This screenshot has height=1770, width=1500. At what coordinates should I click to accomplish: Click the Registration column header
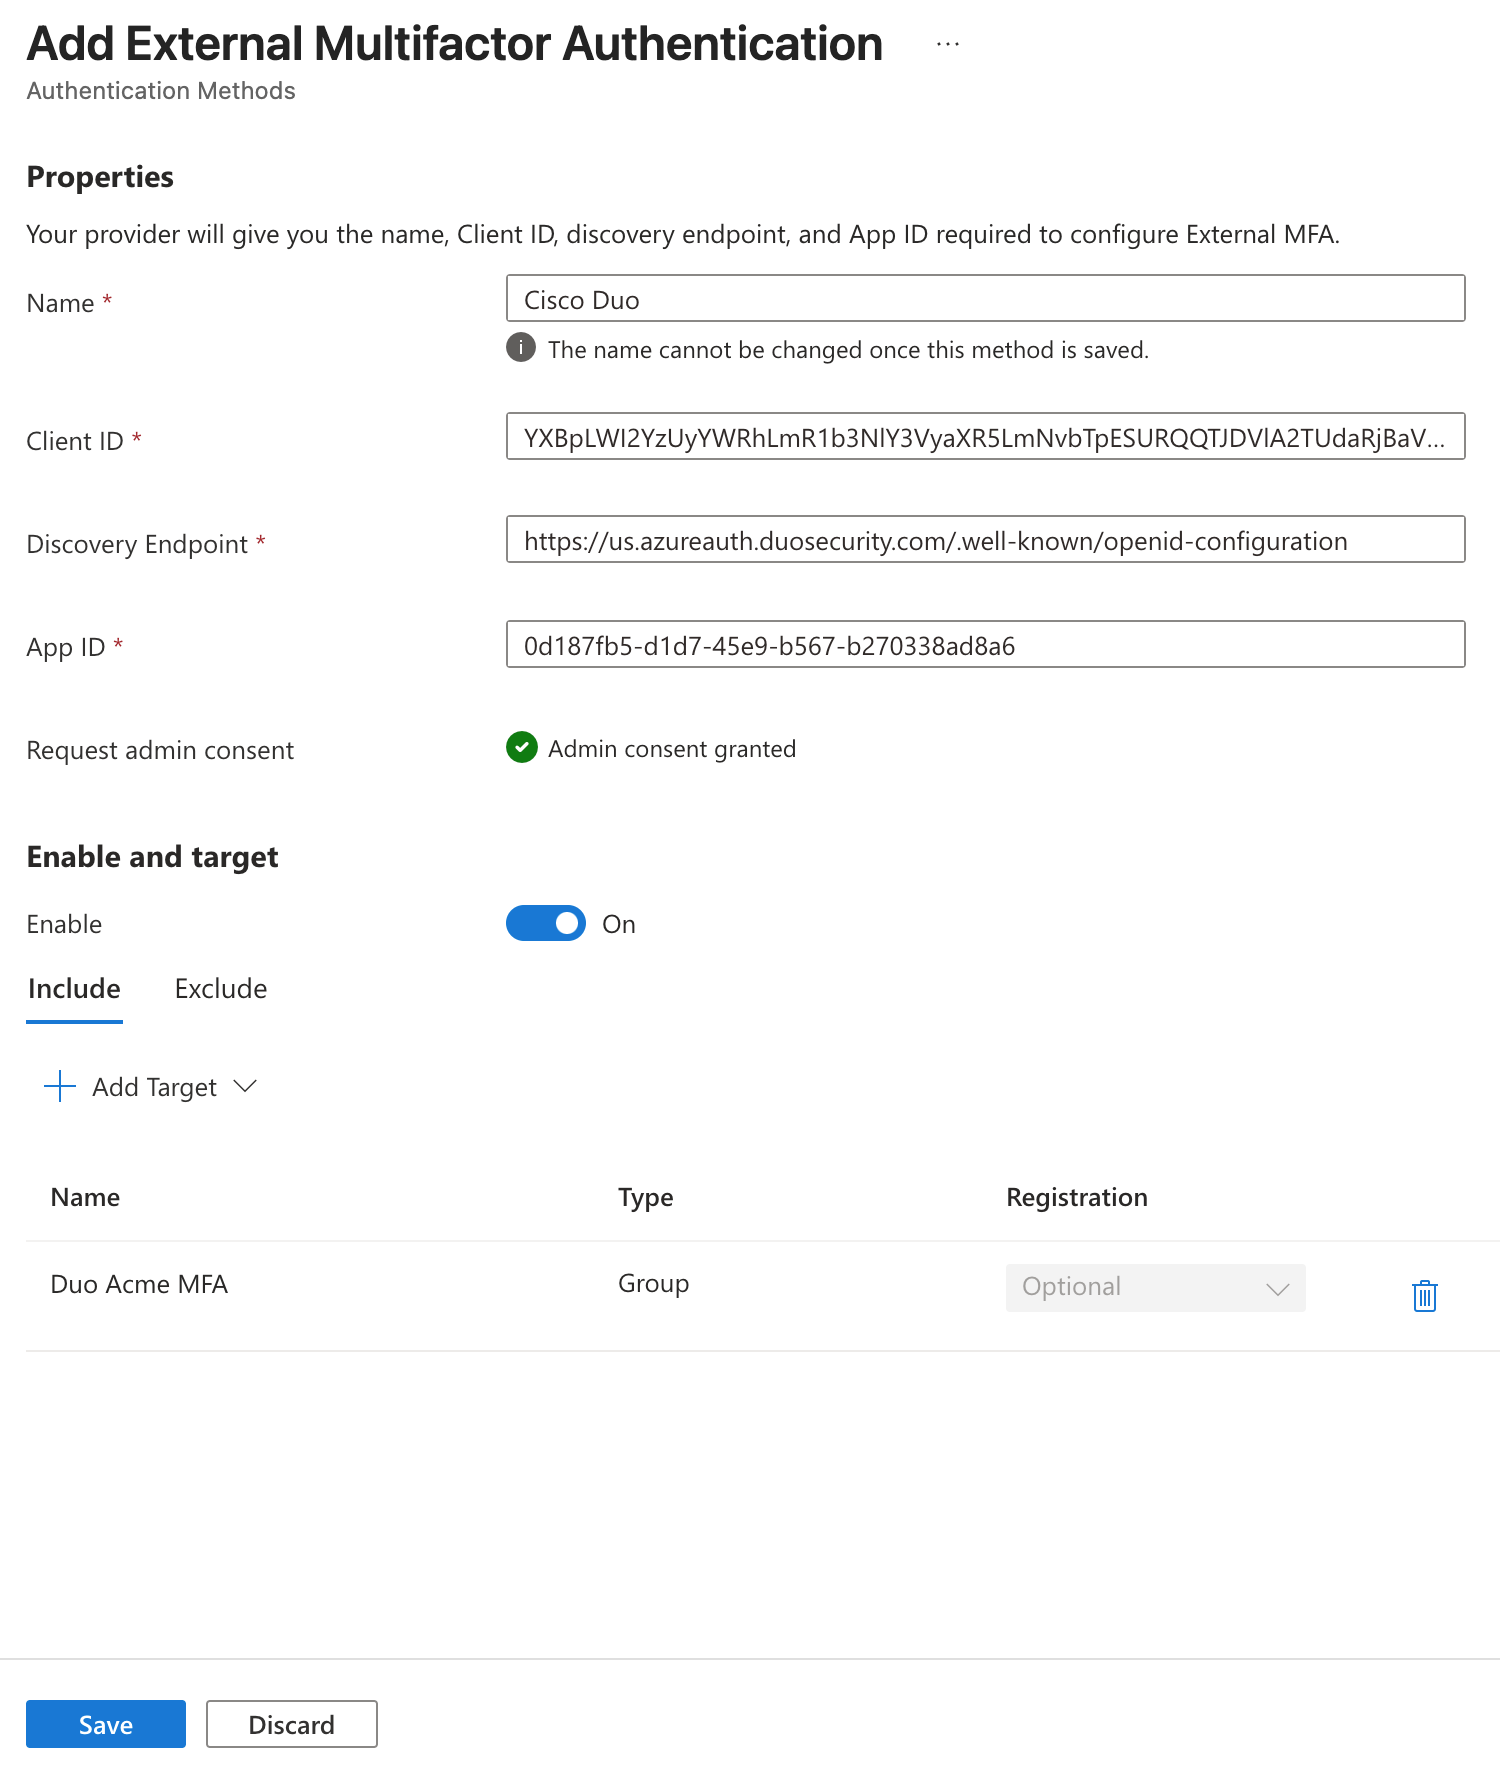click(1077, 1197)
